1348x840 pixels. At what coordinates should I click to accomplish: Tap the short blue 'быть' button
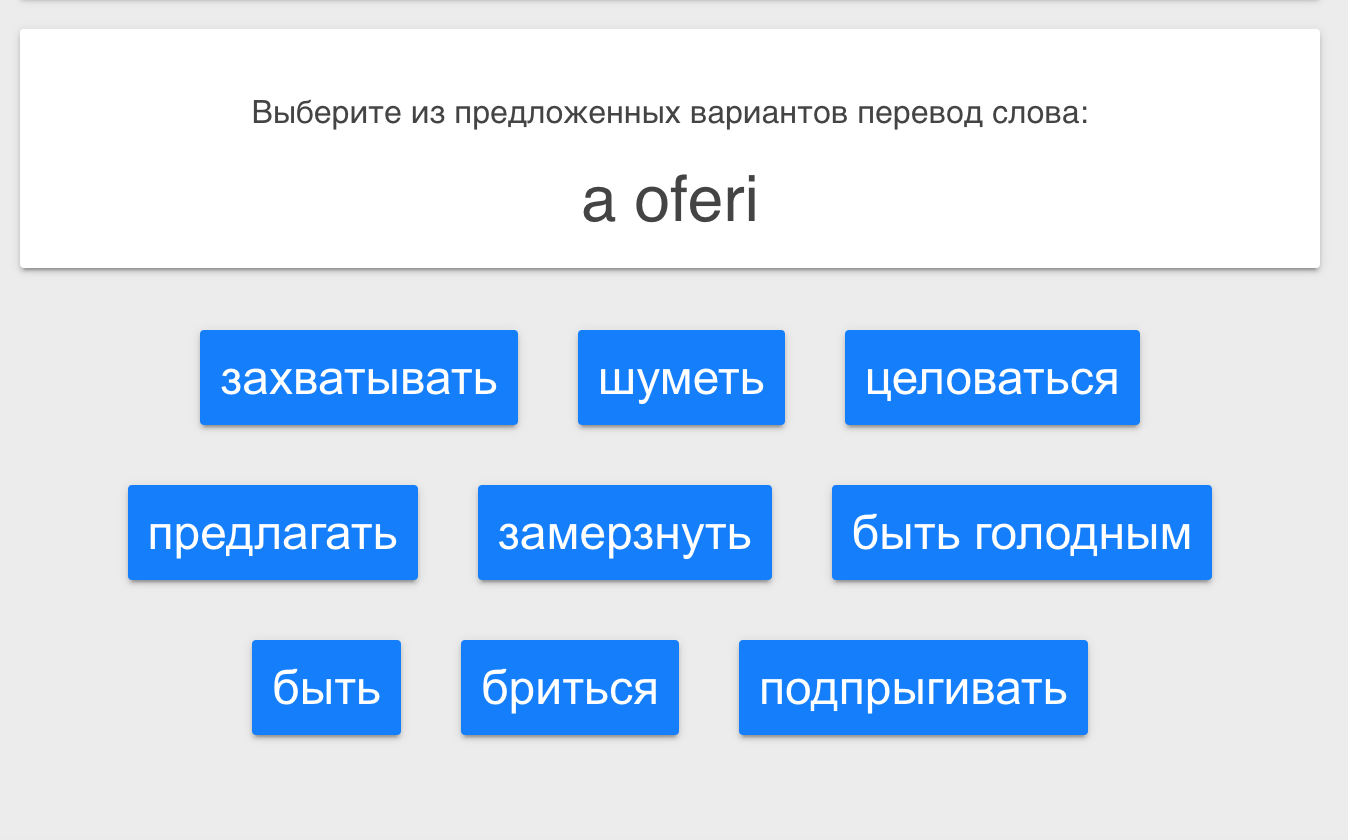pyautogui.click(x=326, y=688)
